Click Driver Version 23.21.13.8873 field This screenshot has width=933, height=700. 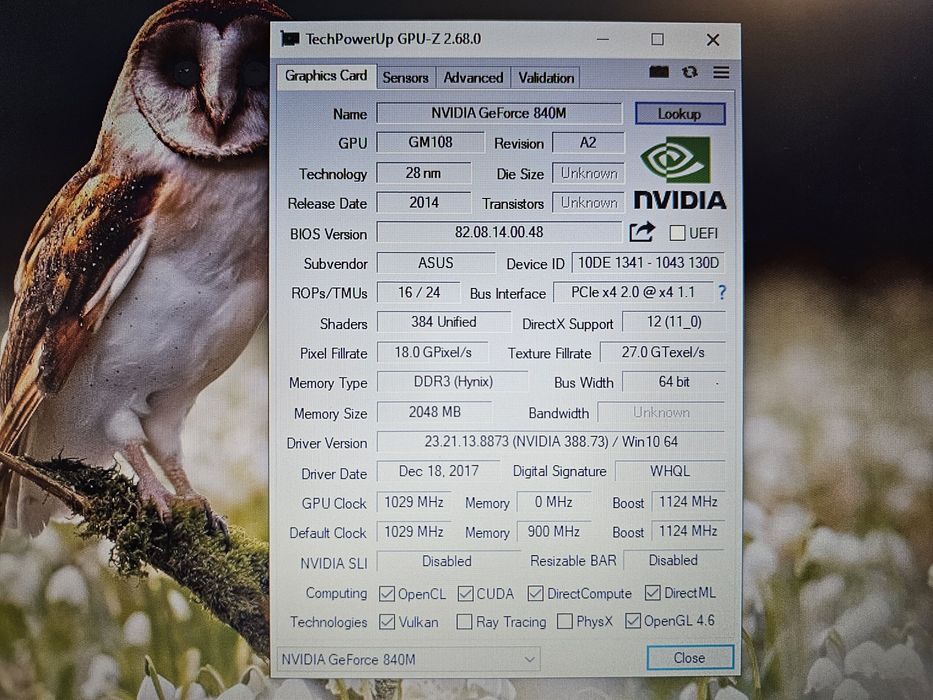(551, 442)
